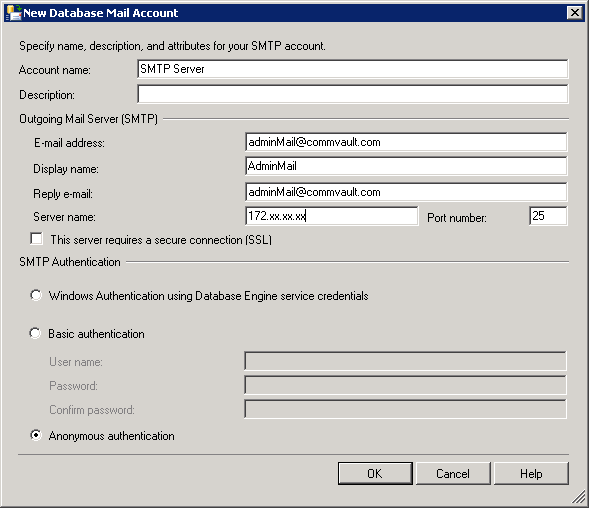The height and width of the screenshot is (508, 589).
Task: Enable the SSL secure connection checkbox
Action: coord(36,239)
